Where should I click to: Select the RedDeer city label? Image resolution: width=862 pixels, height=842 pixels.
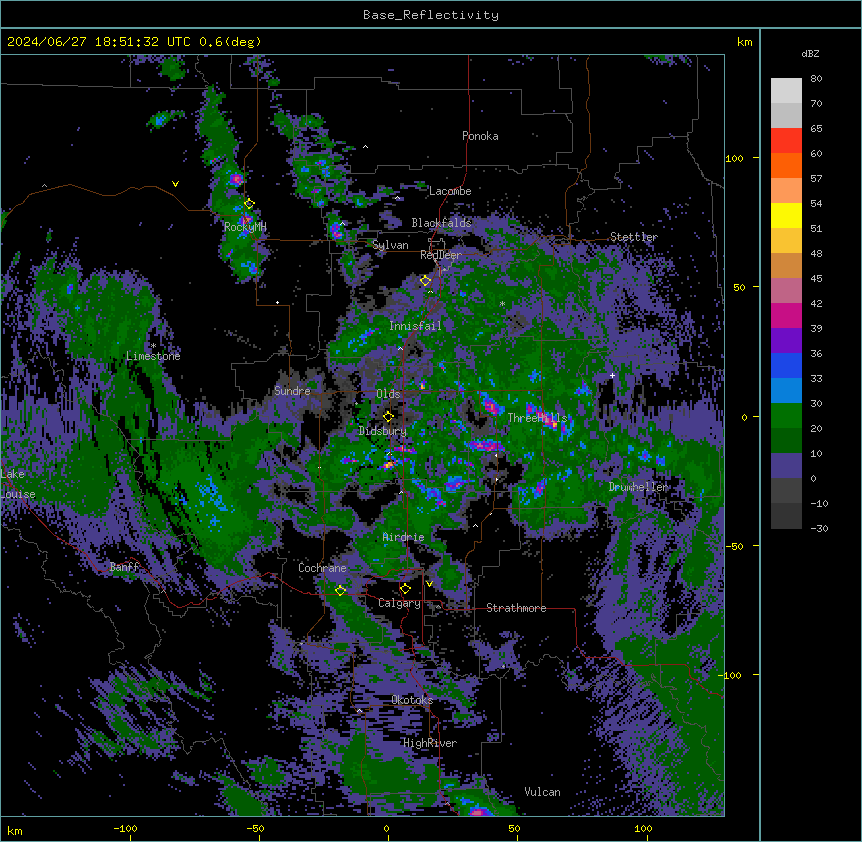pos(441,255)
